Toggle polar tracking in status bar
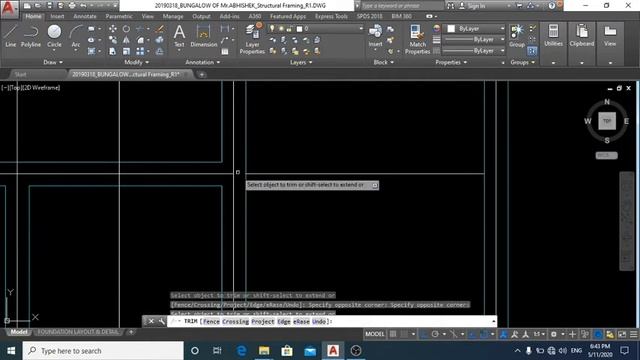This screenshot has width=640, height=360. tap(435, 334)
